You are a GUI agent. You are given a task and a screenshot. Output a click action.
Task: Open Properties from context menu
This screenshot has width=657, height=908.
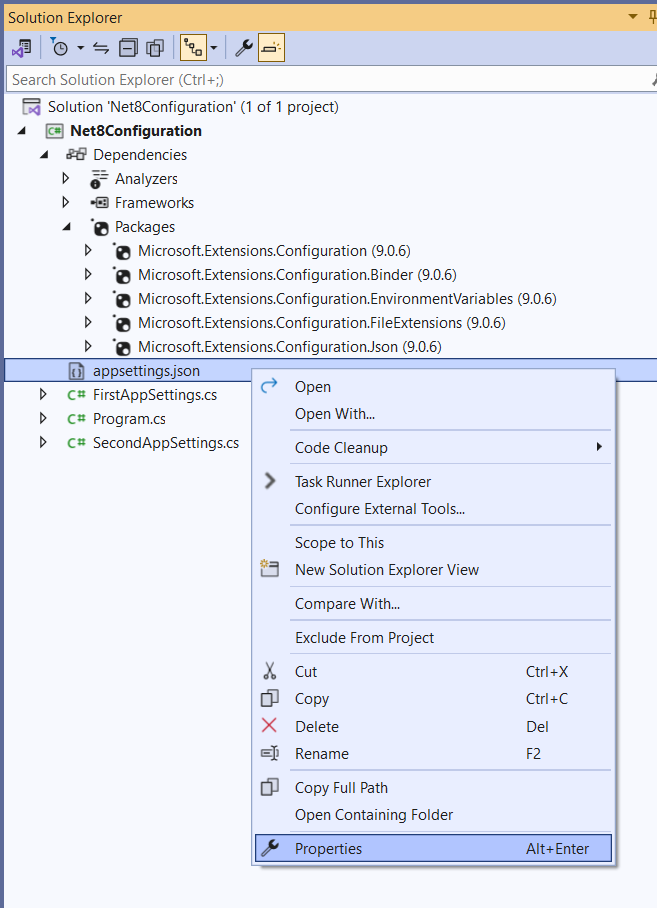(433, 848)
